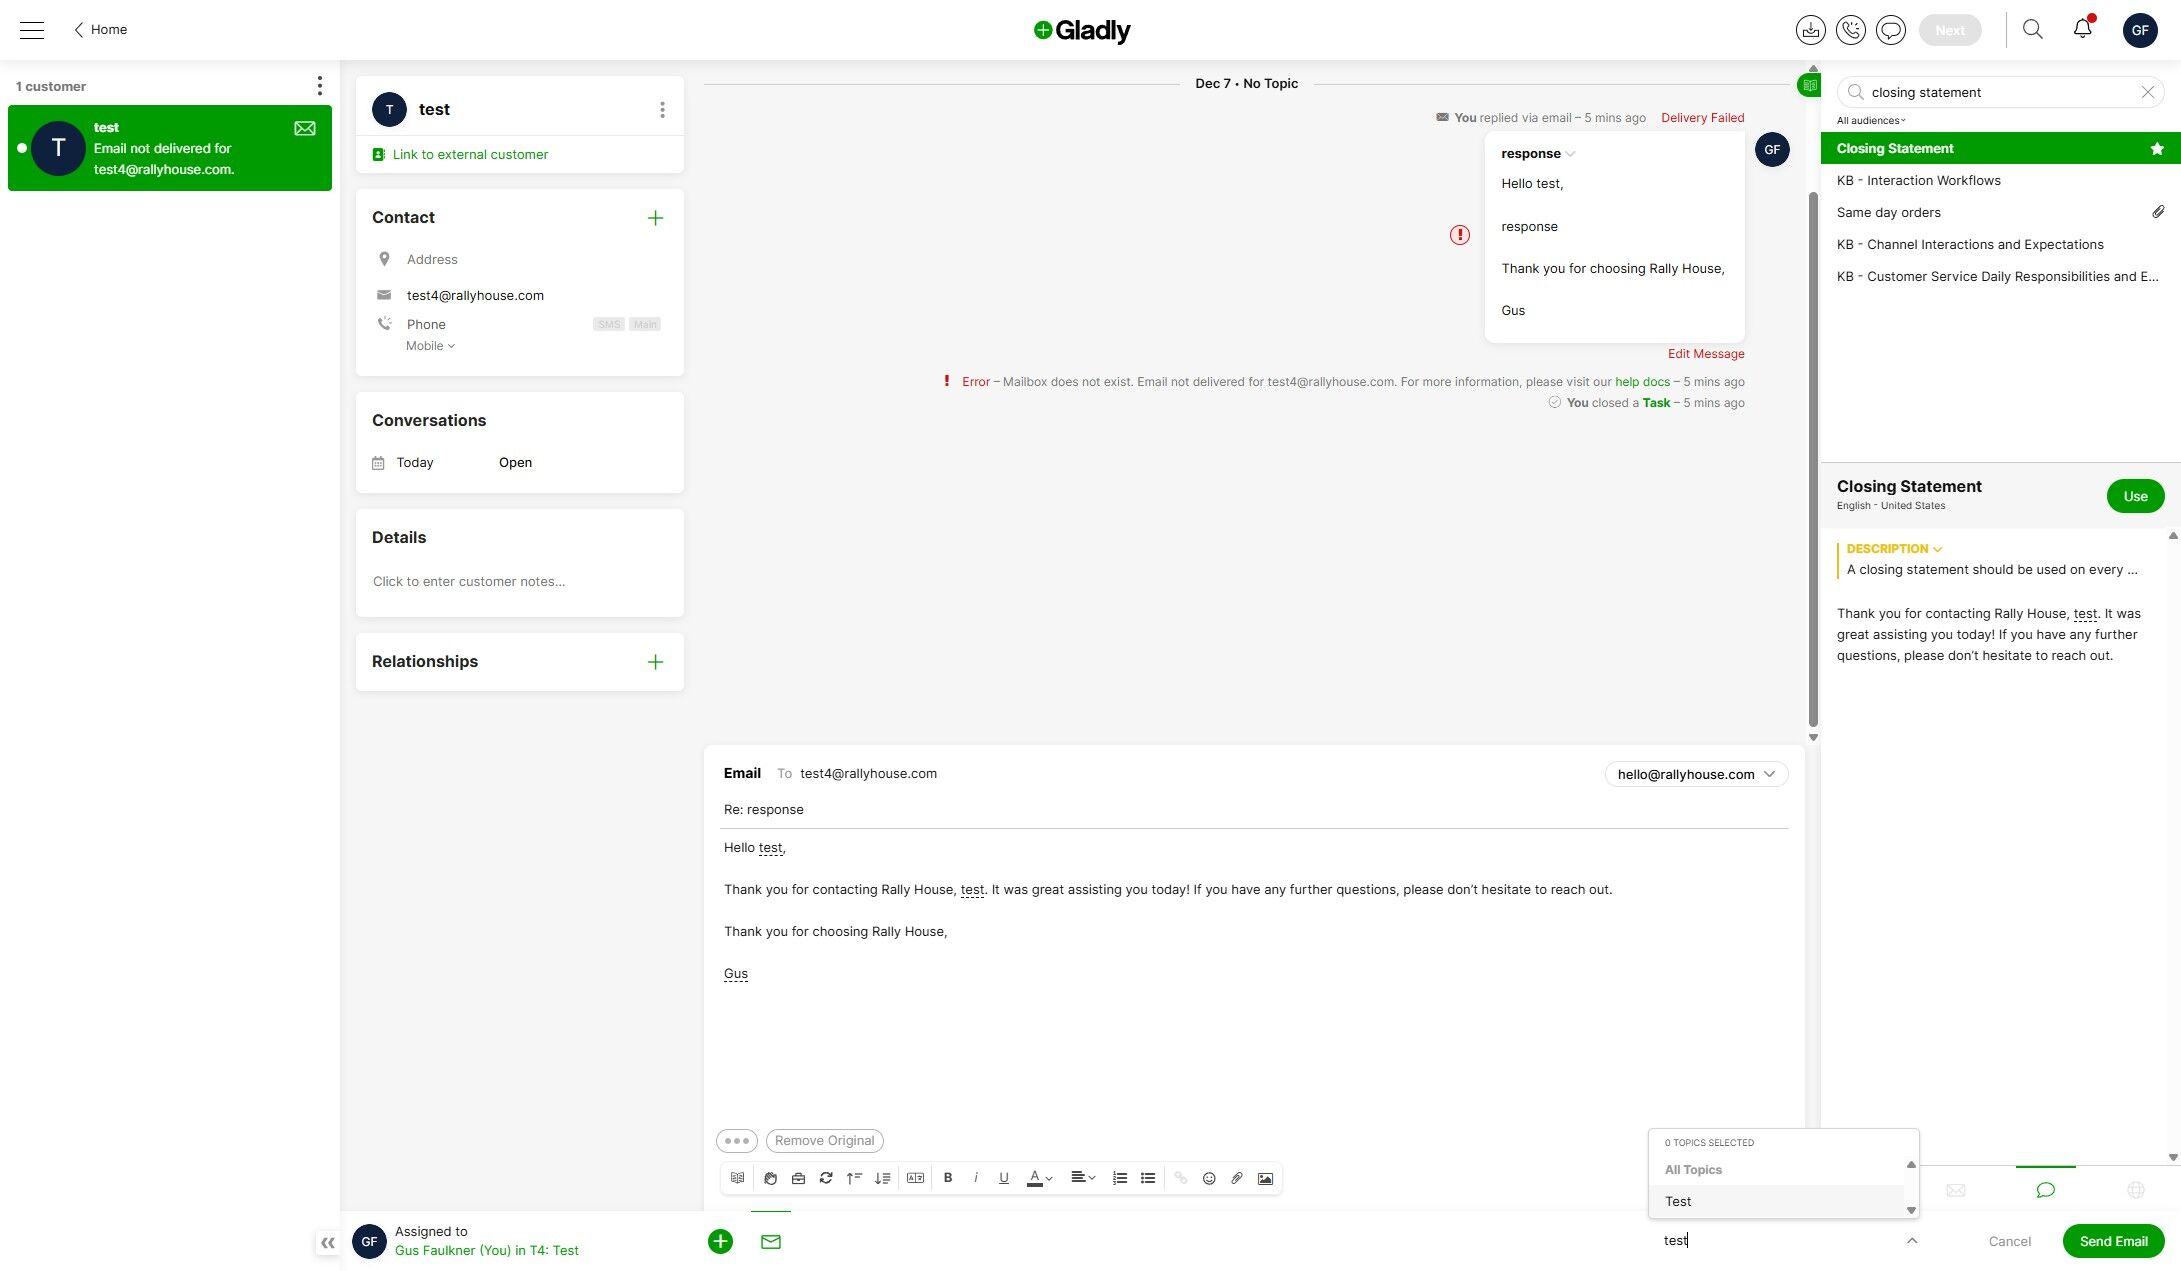The height and width of the screenshot is (1271, 2181).
Task: Open the help docs link
Action: coord(1642,382)
